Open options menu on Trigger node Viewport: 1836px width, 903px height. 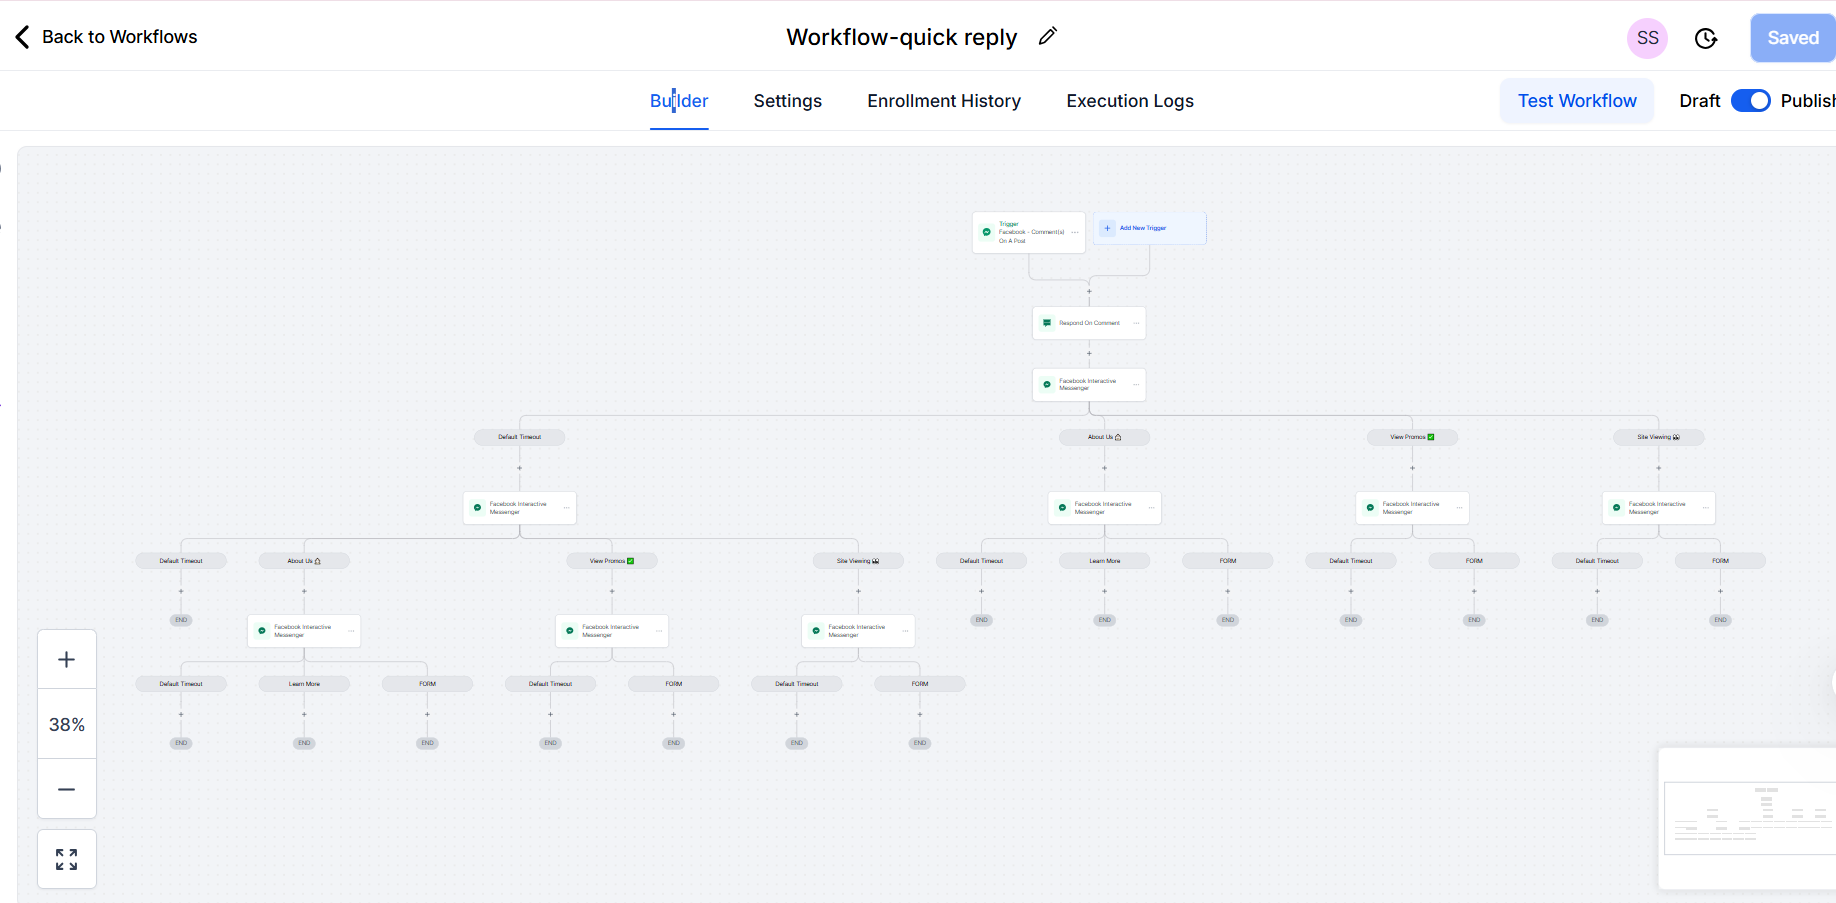[x=1075, y=232]
